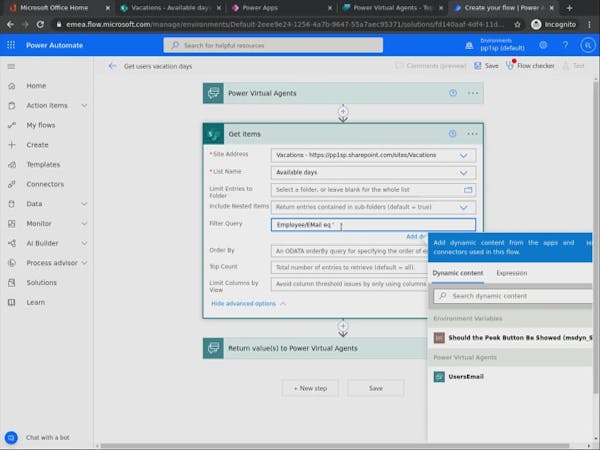This screenshot has height=450, width=600.
Task: Click the SharePoint Get items icon
Action: 213,134
